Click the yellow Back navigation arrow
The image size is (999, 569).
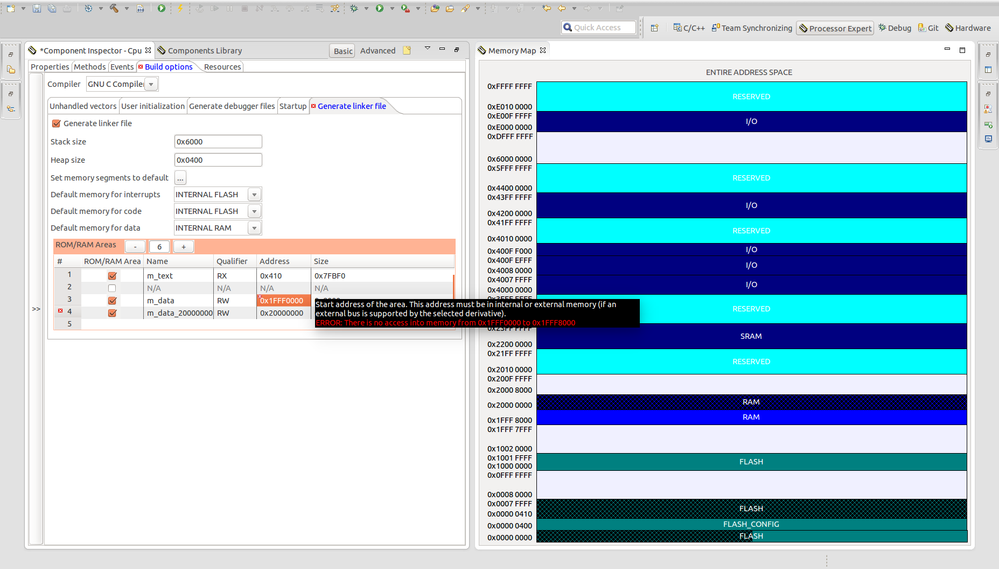(562, 8)
